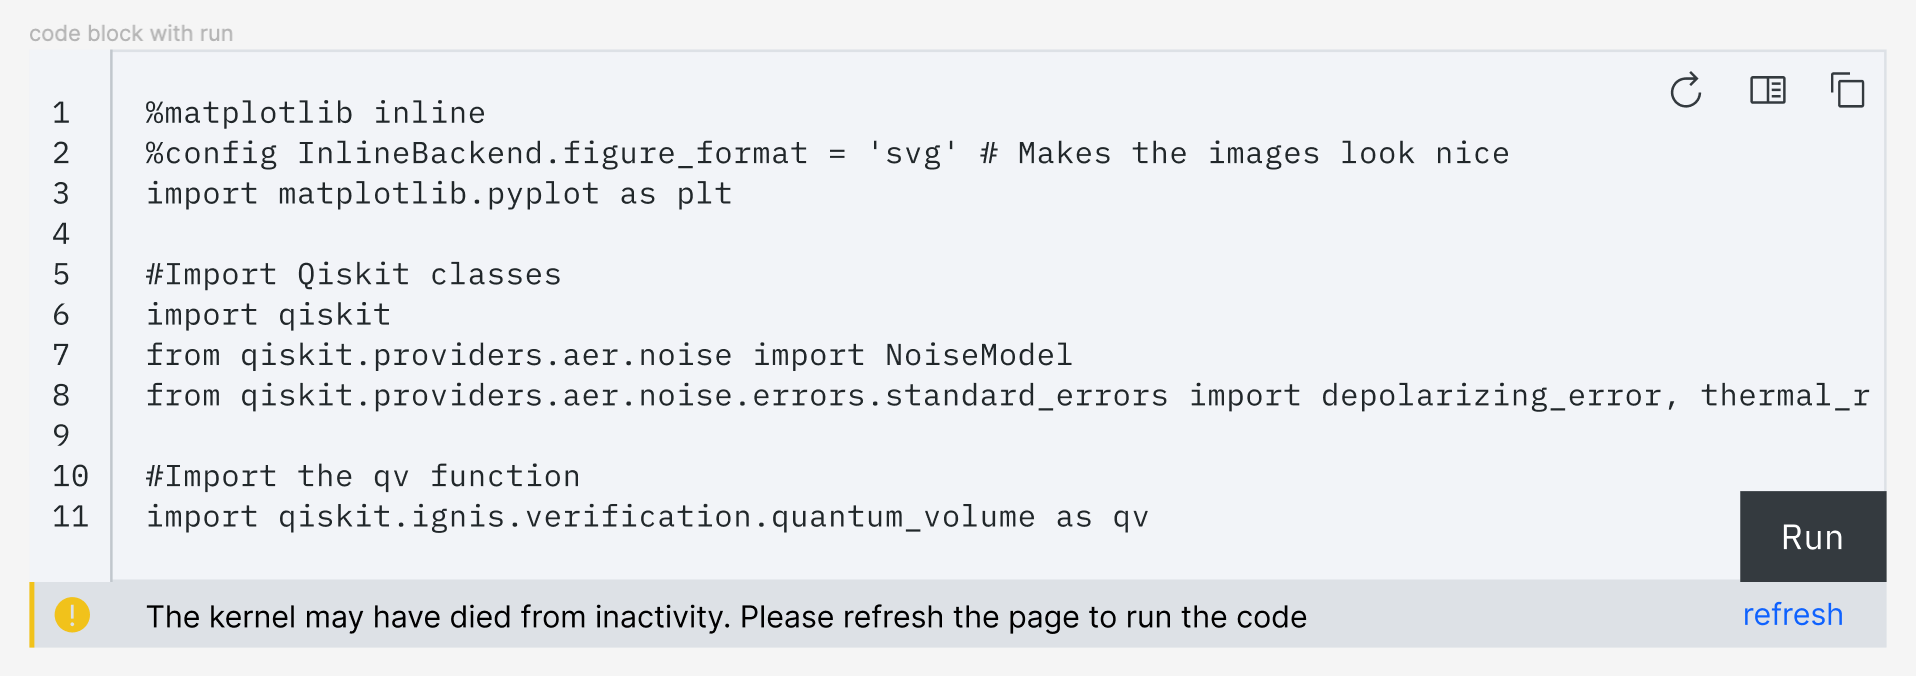Open the side-by-side documentation view icon
This screenshot has height=676, width=1916.
[1767, 90]
